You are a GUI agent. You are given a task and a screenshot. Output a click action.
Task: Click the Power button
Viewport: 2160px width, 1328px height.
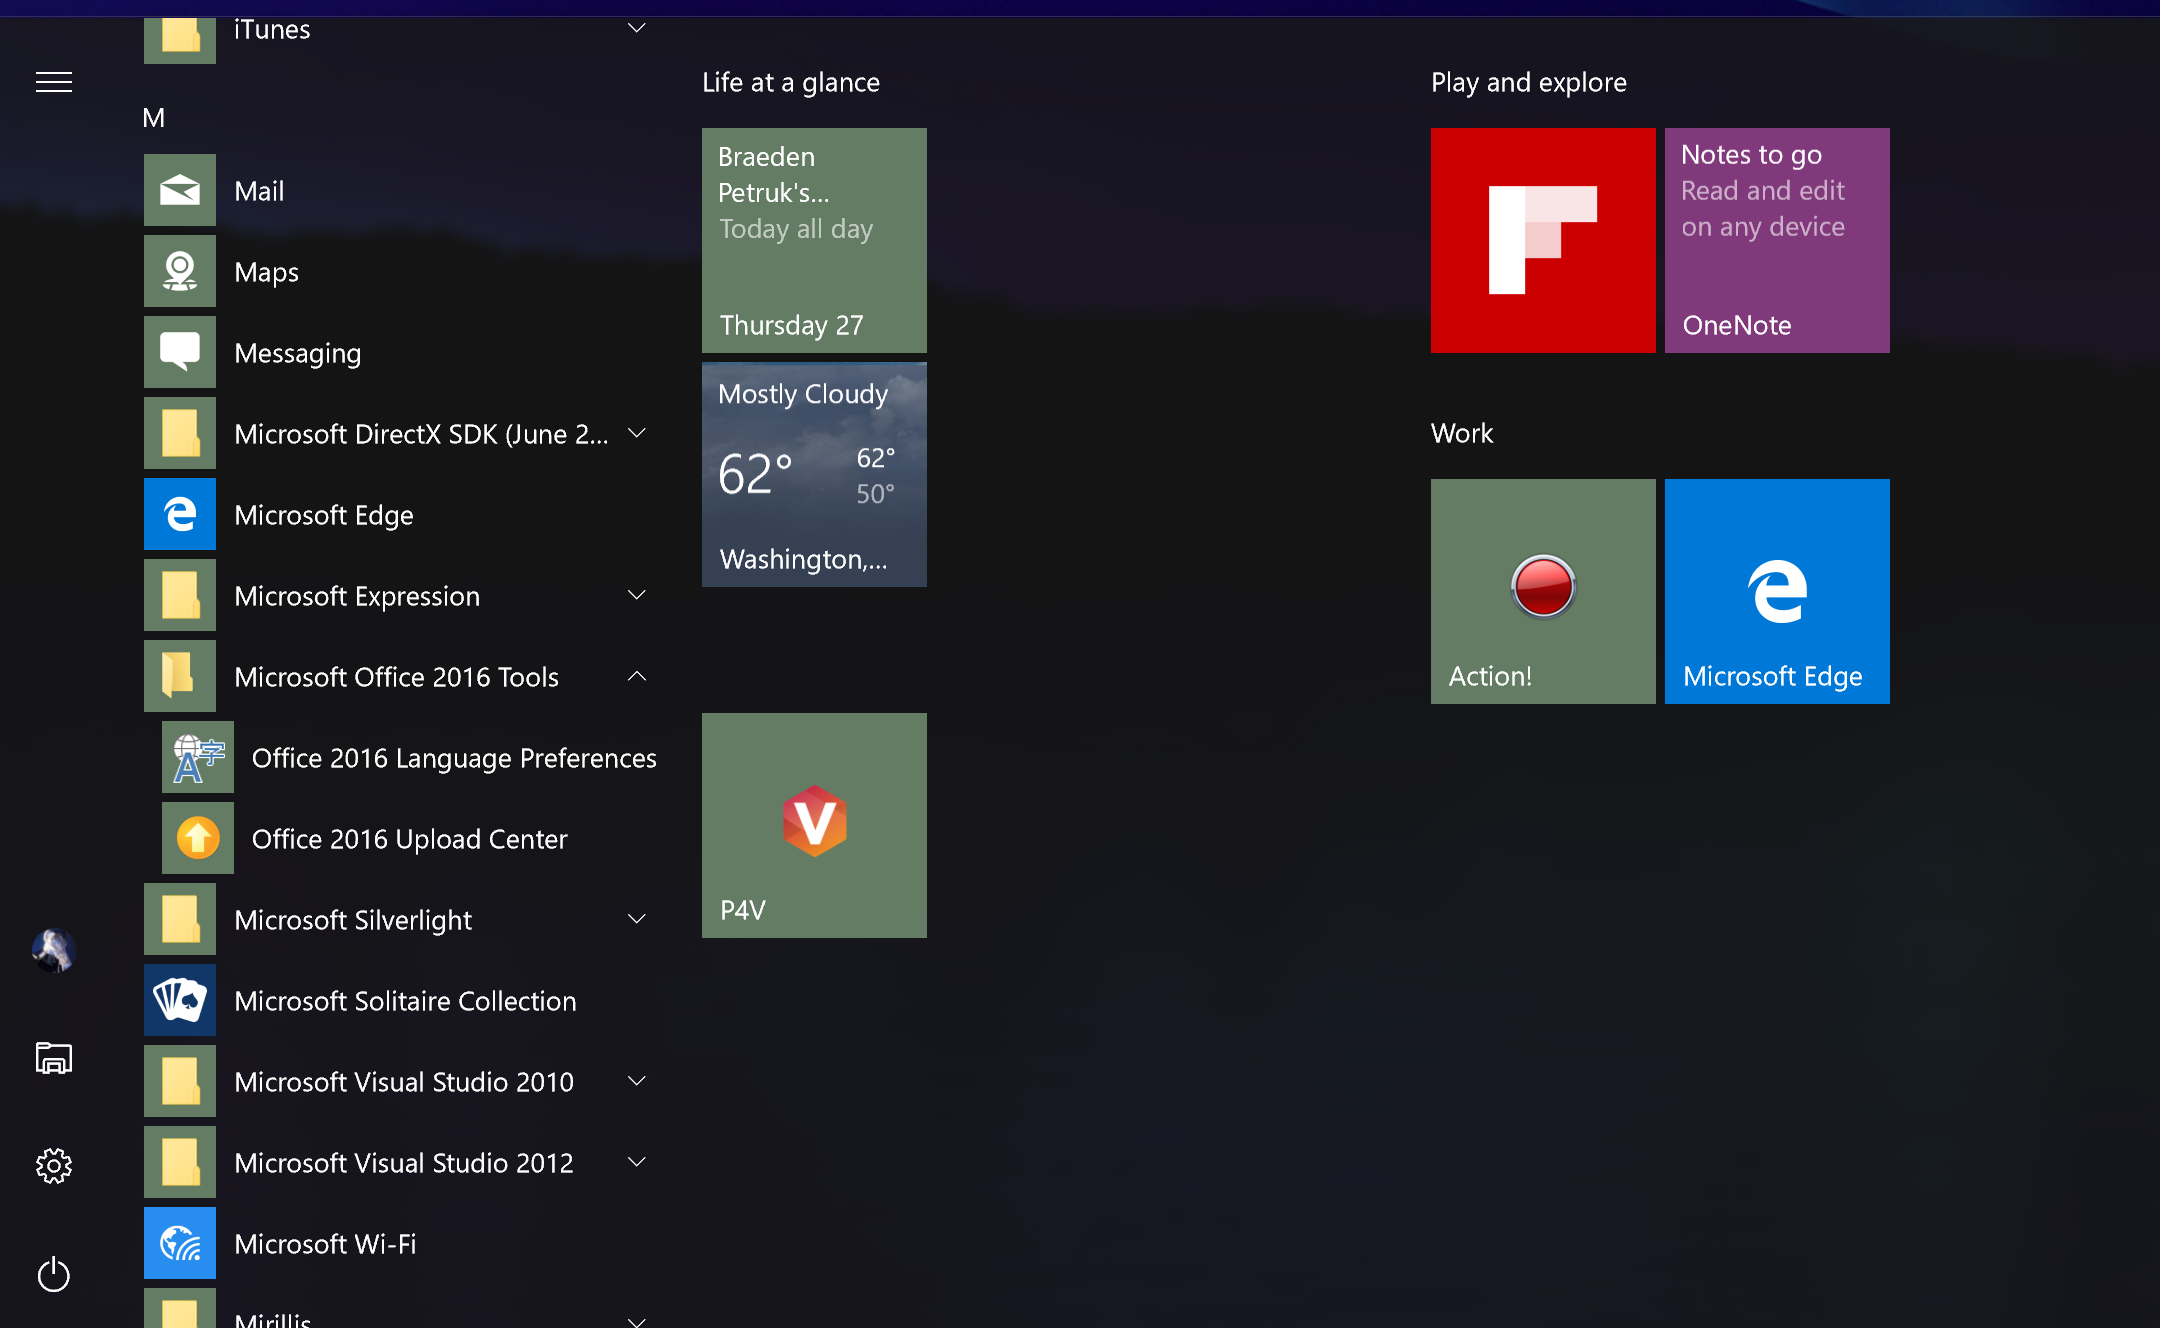[x=53, y=1275]
